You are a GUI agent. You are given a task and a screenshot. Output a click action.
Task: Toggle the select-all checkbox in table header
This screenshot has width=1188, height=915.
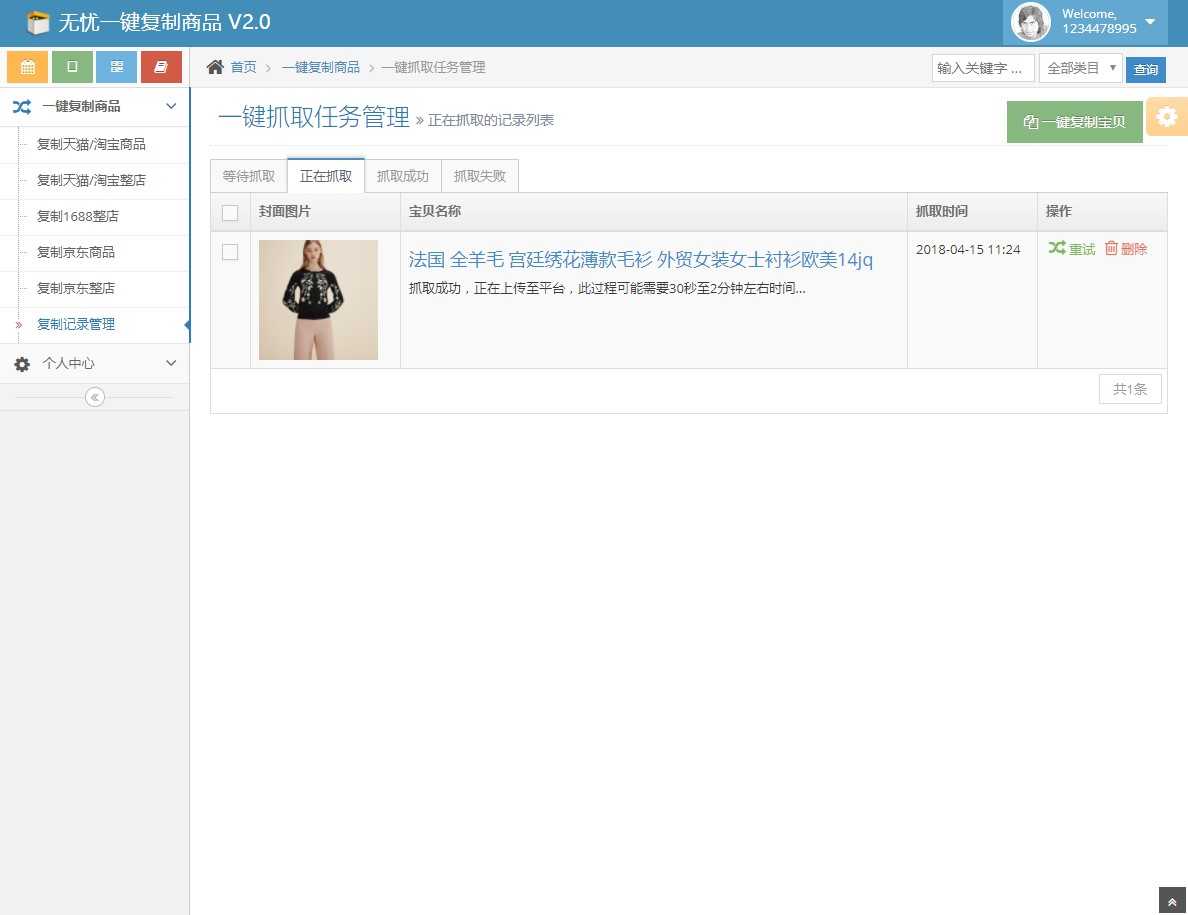230,213
